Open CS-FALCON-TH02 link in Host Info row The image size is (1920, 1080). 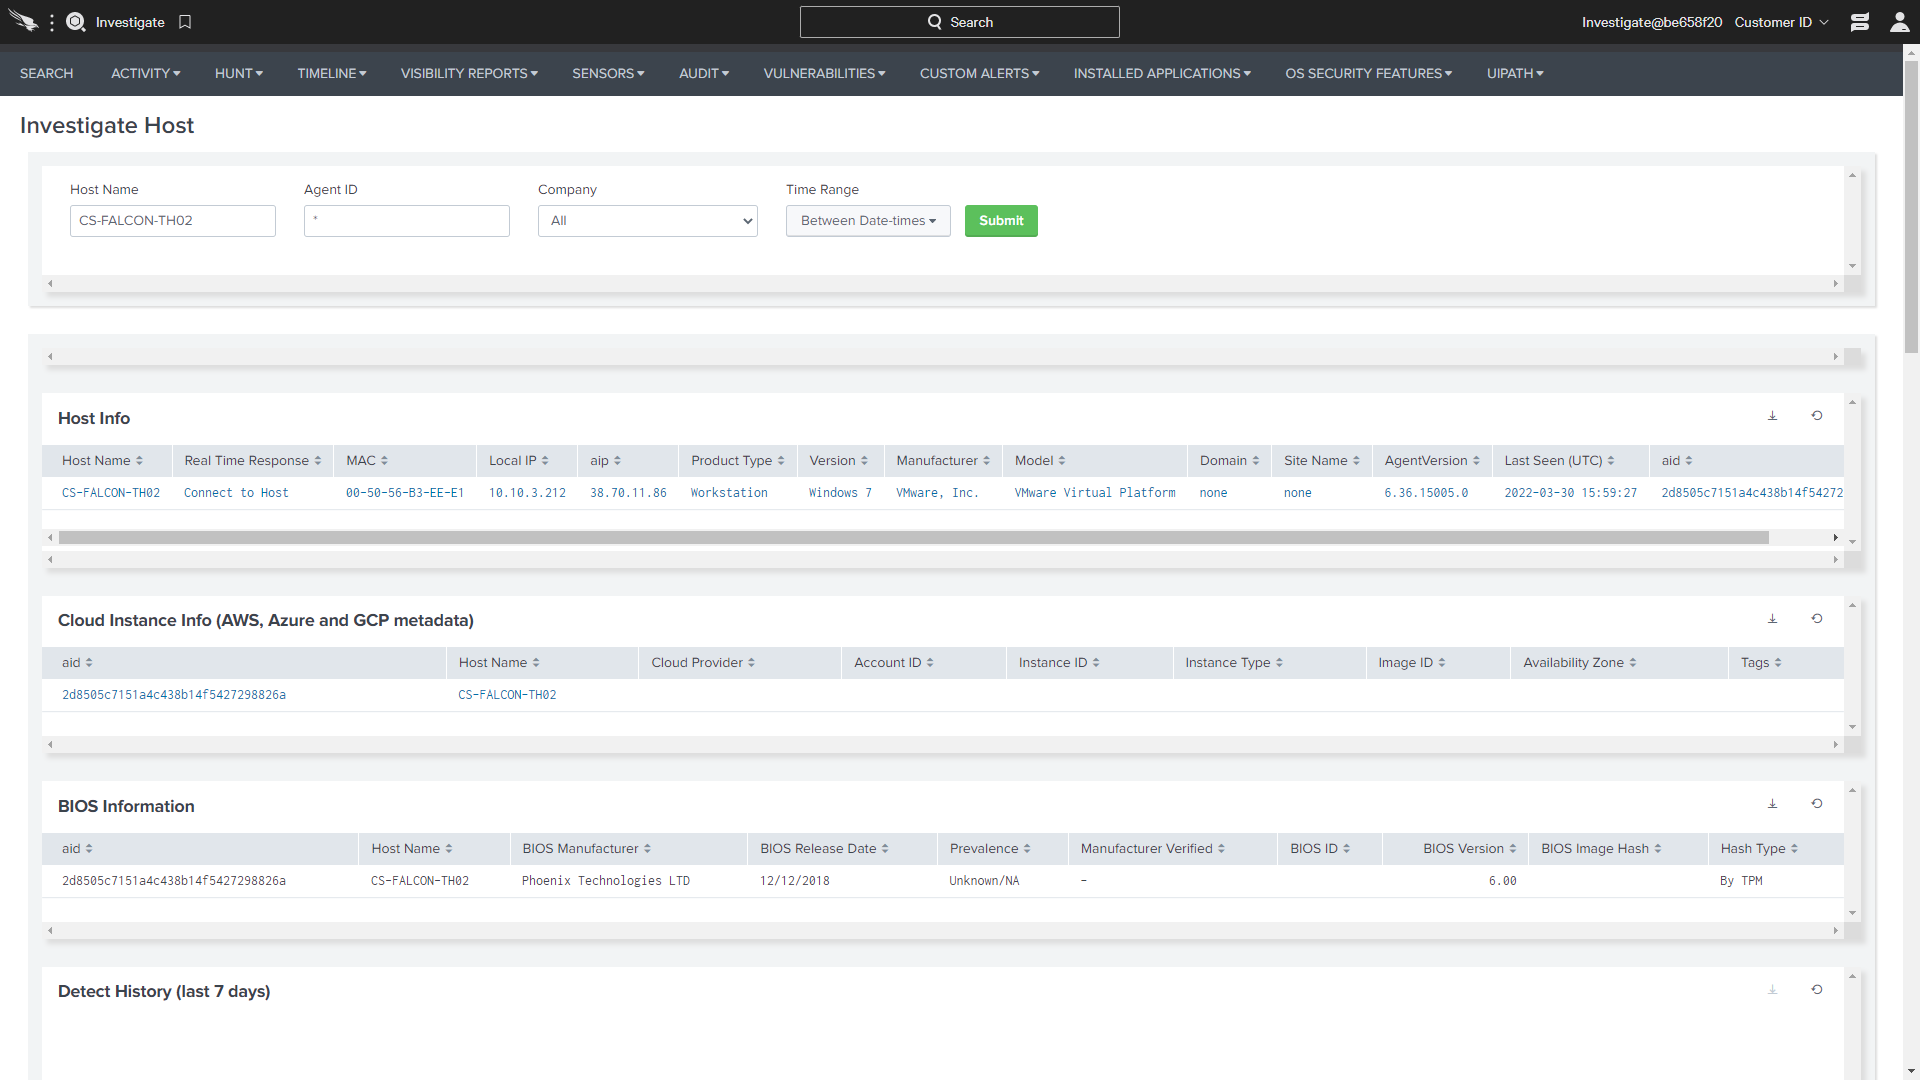click(111, 493)
